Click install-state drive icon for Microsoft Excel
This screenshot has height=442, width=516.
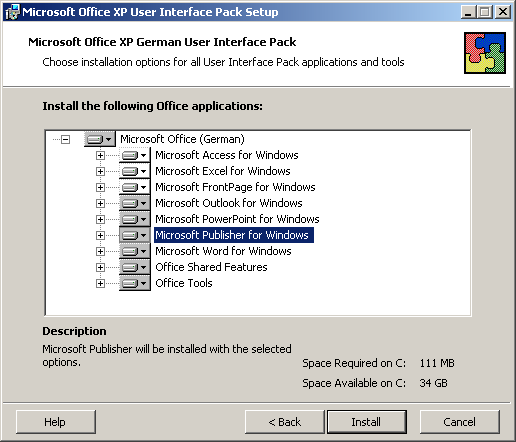tap(135, 171)
